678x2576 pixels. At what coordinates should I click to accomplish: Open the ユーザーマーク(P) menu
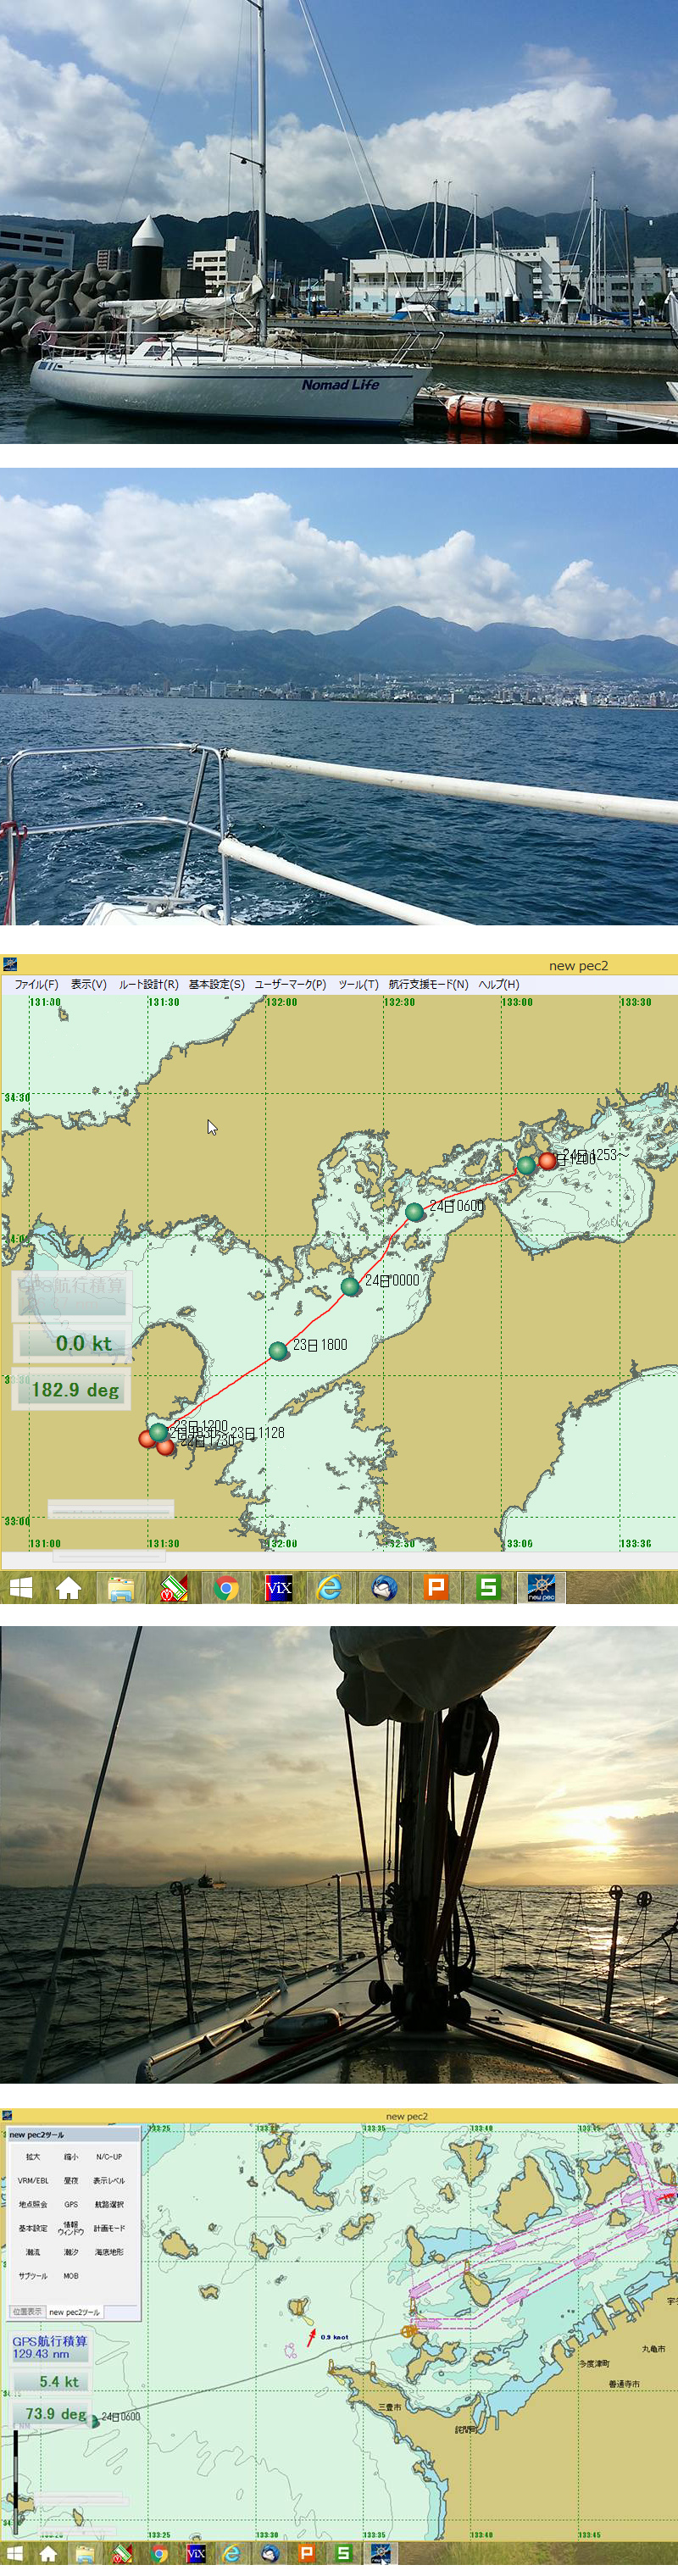[290, 984]
